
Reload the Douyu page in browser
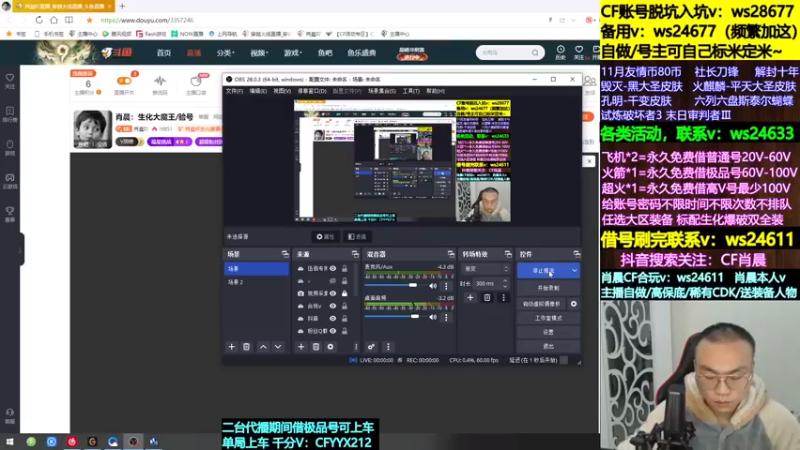pos(39,20)
